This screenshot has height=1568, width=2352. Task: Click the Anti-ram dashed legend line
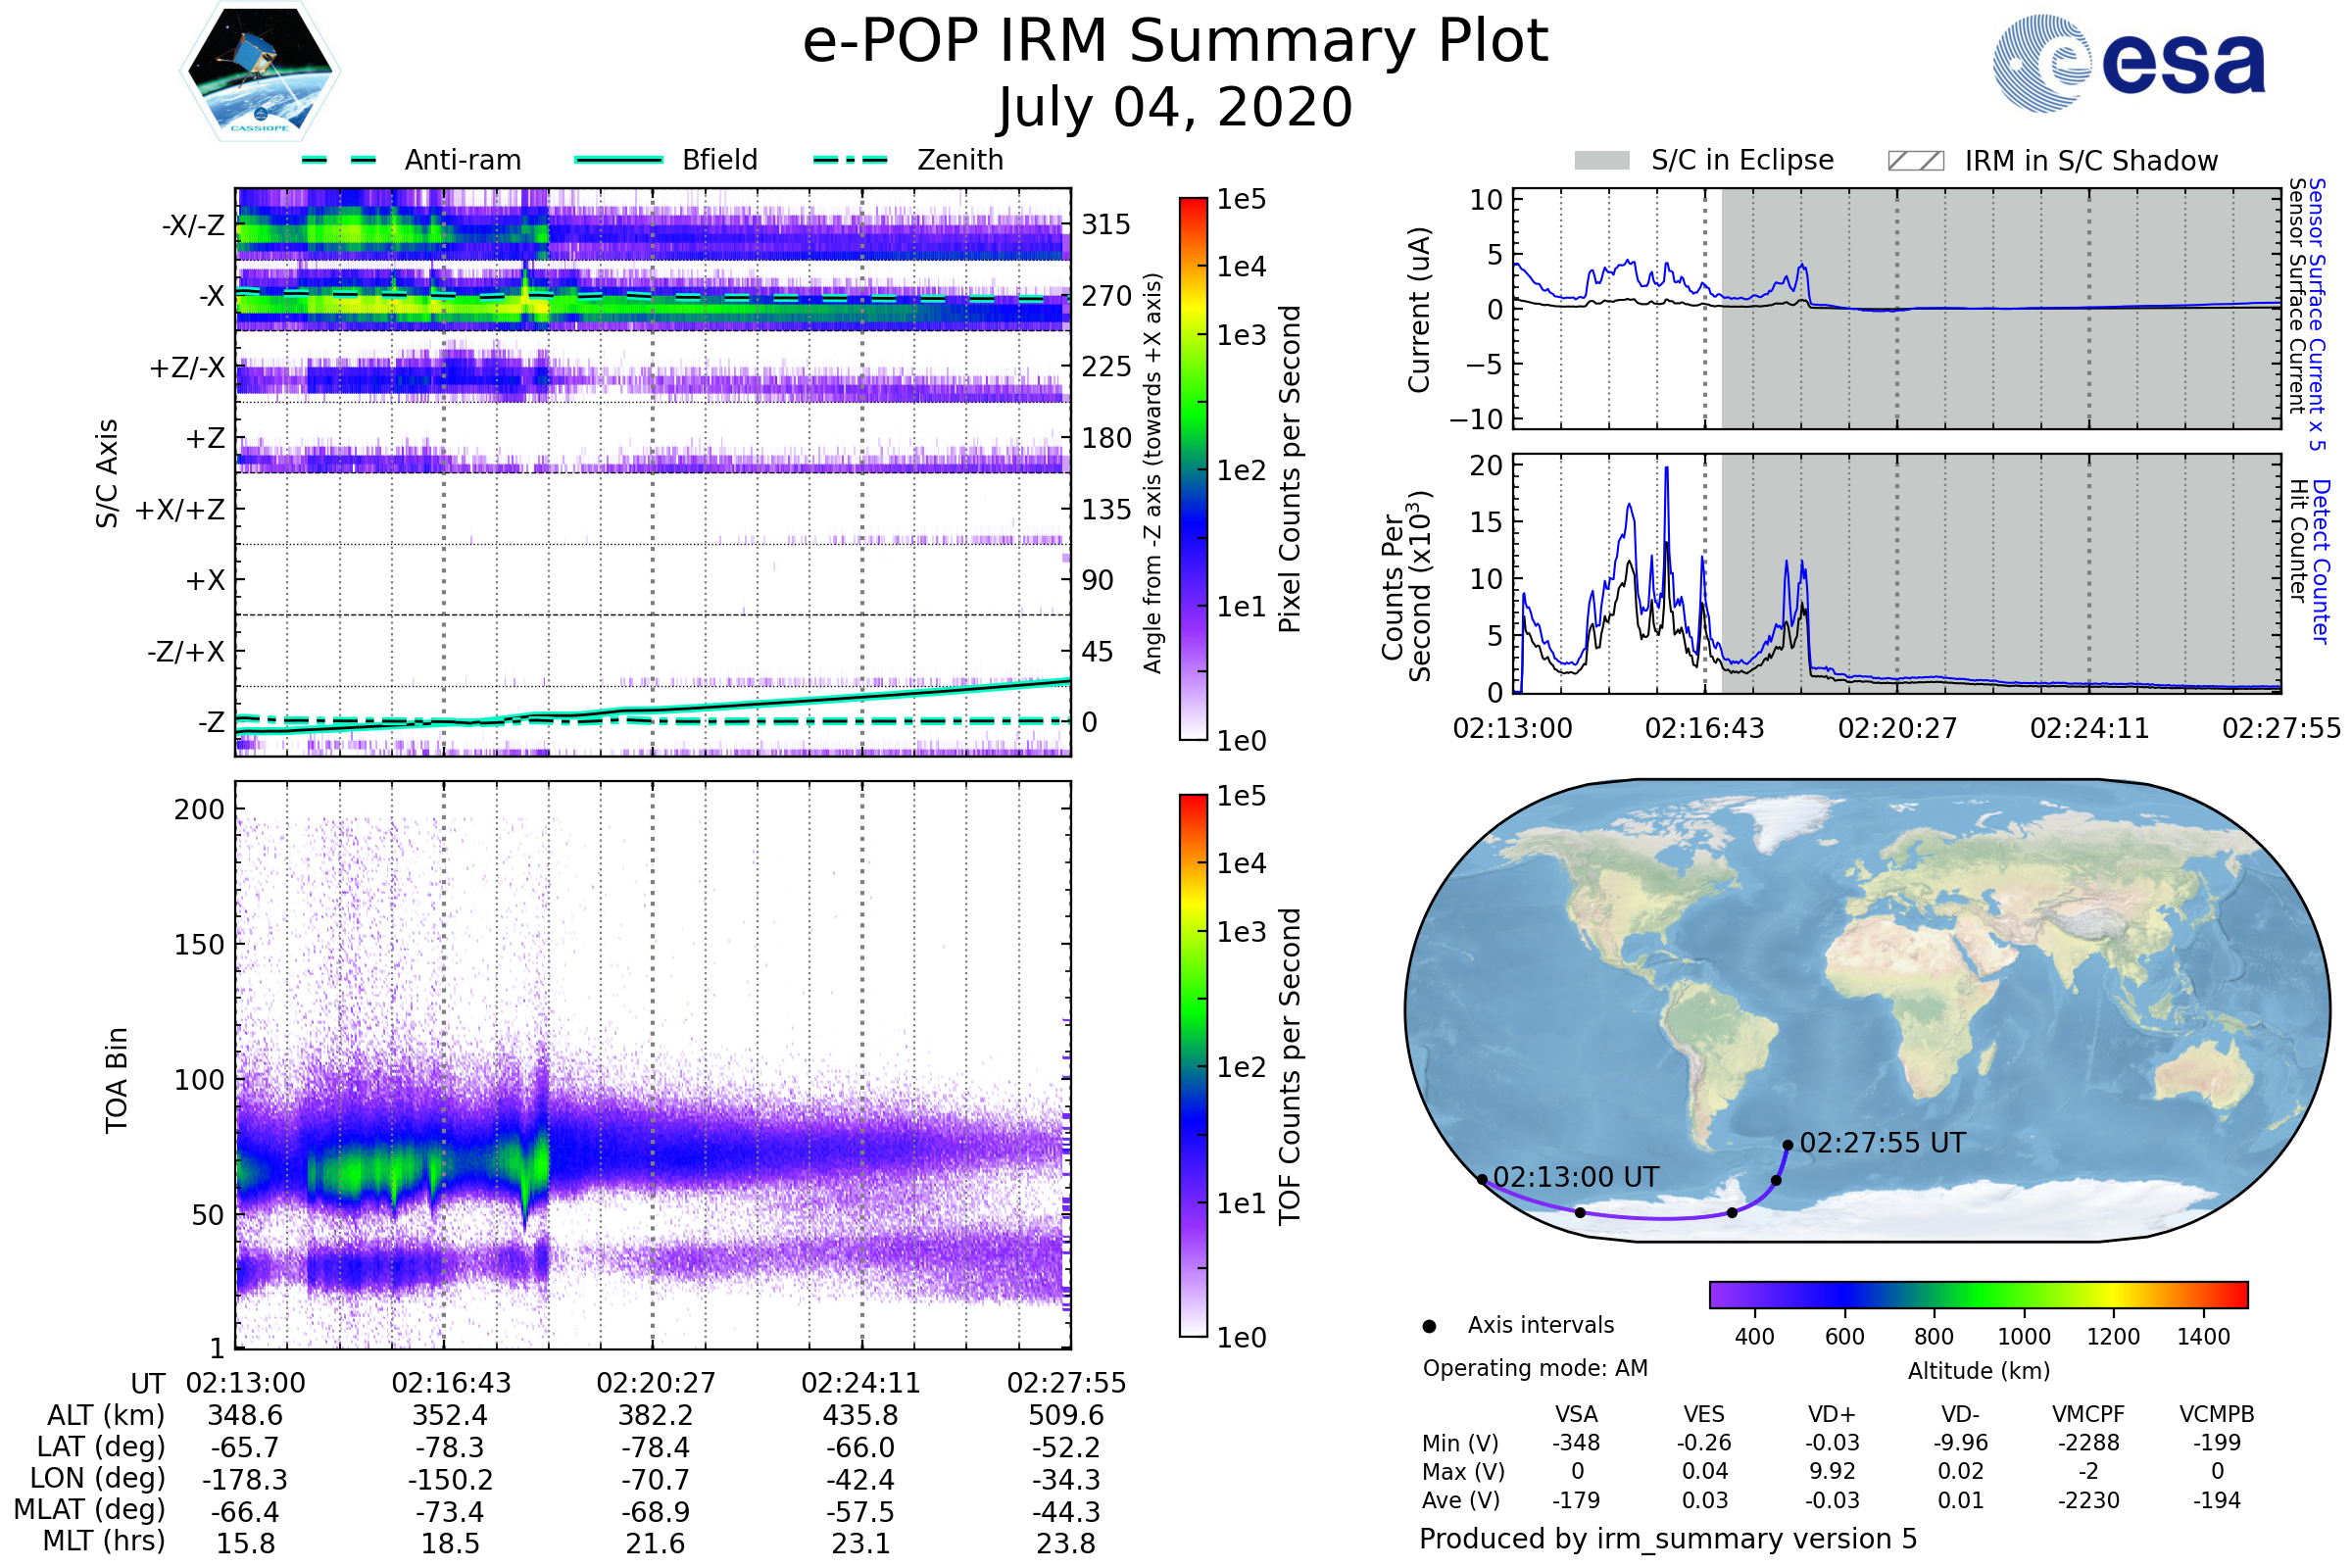338,160
